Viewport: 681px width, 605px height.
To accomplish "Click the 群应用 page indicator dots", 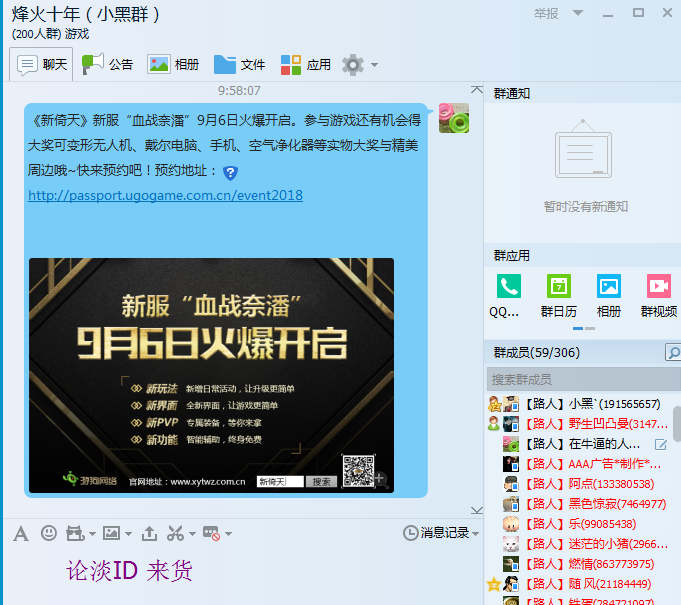I will 584,328.
